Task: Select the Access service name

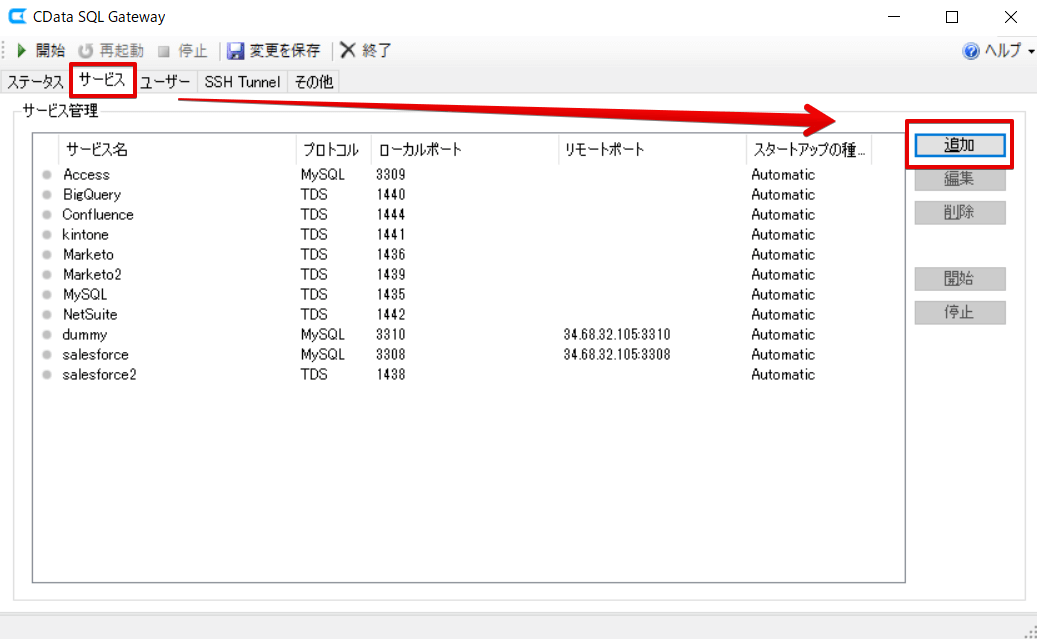Action: click(86, 175)
